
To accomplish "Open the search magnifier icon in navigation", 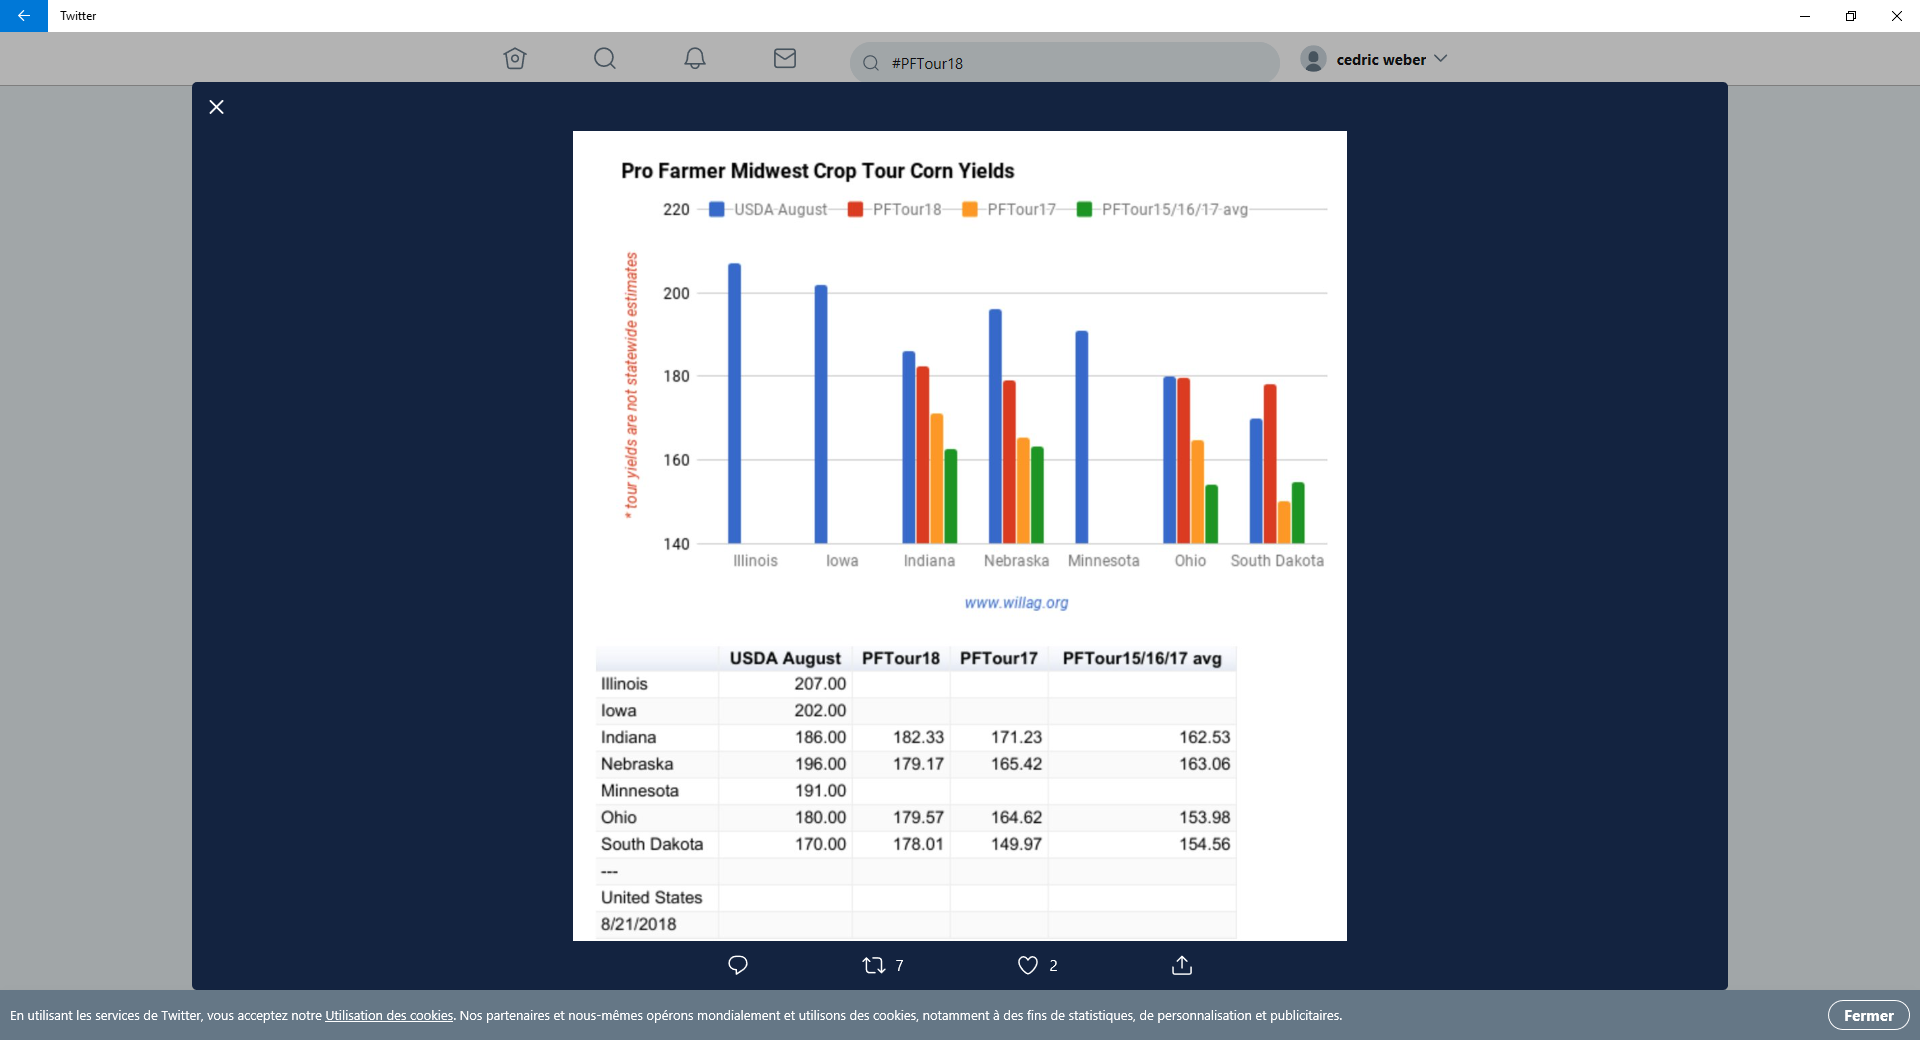I will click(604, 59).
